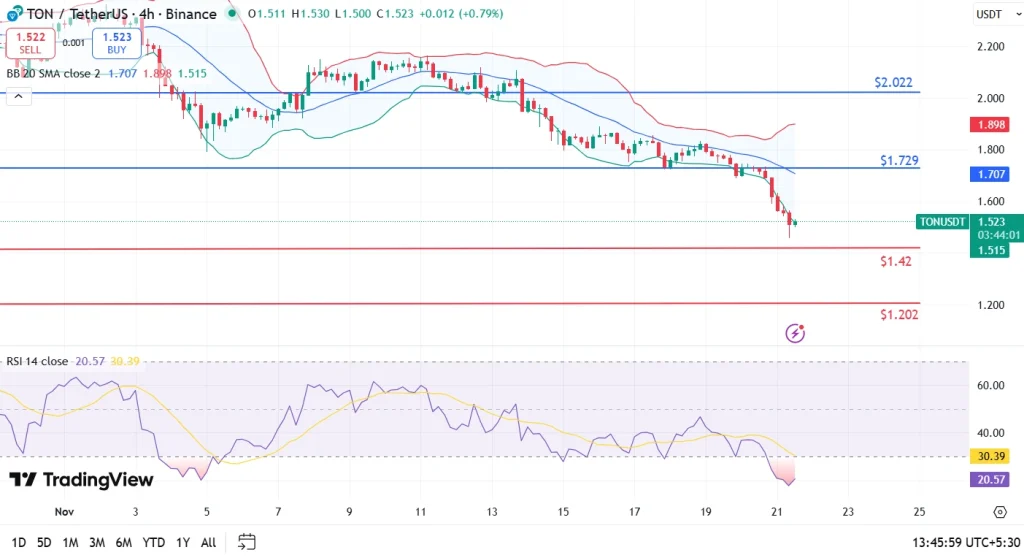Switch to the 3M time range
Screen dimensions: 1024x558
tap(97, 542)
